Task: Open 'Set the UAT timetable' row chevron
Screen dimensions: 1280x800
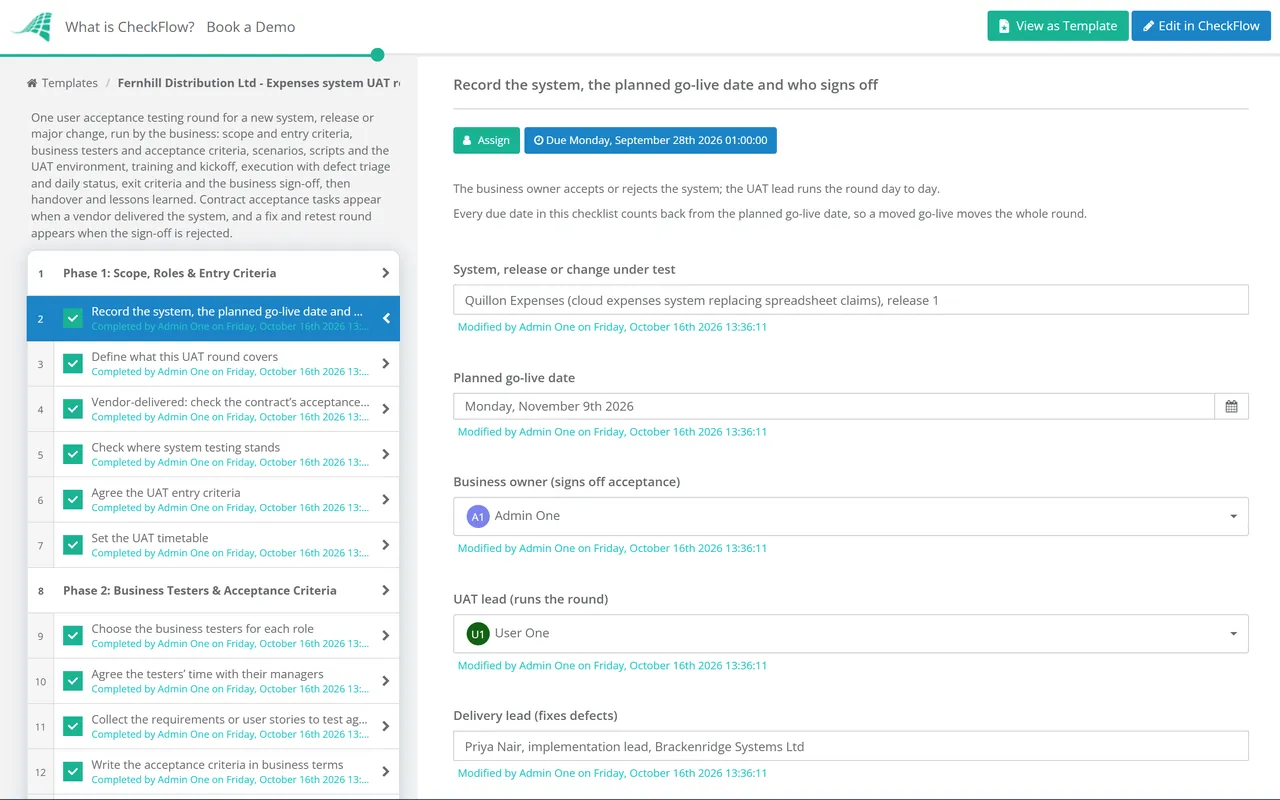Action: [386, 545]
